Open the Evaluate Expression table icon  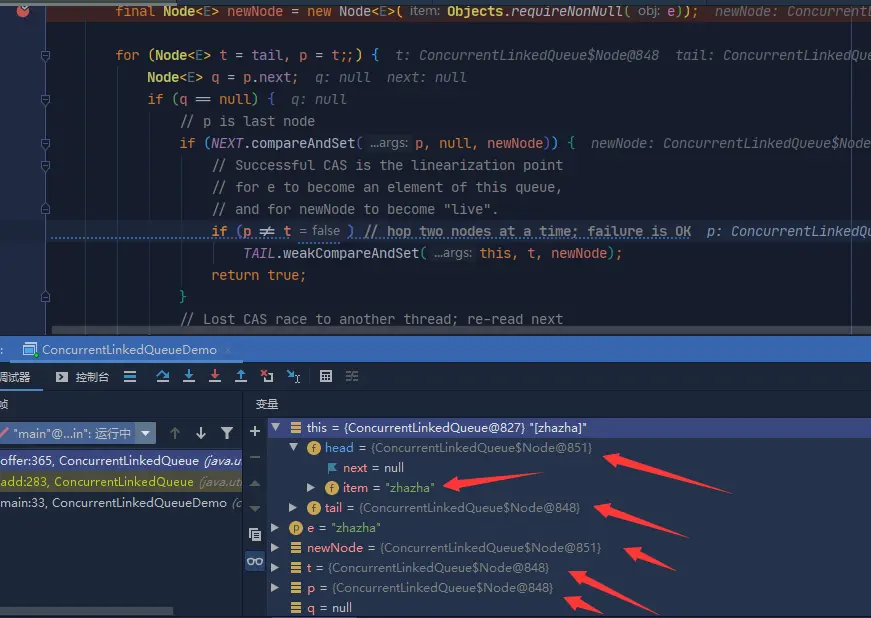[326, 376]
